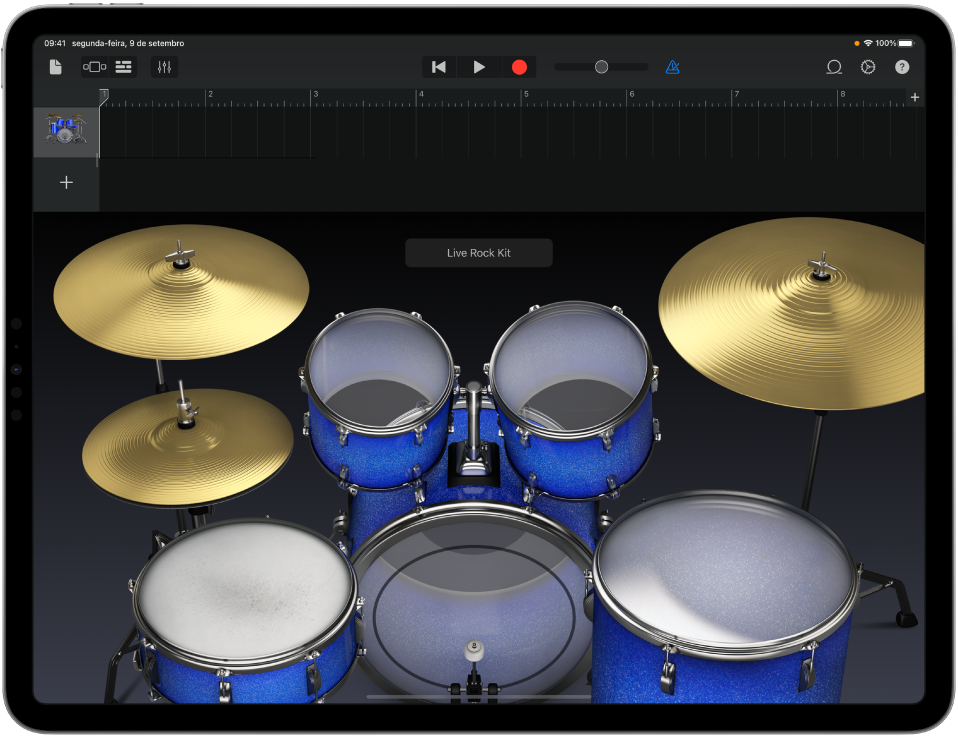This screenshot has height=737, width=958.
Task: Open song settings gear icon
Action: (868, 67)
